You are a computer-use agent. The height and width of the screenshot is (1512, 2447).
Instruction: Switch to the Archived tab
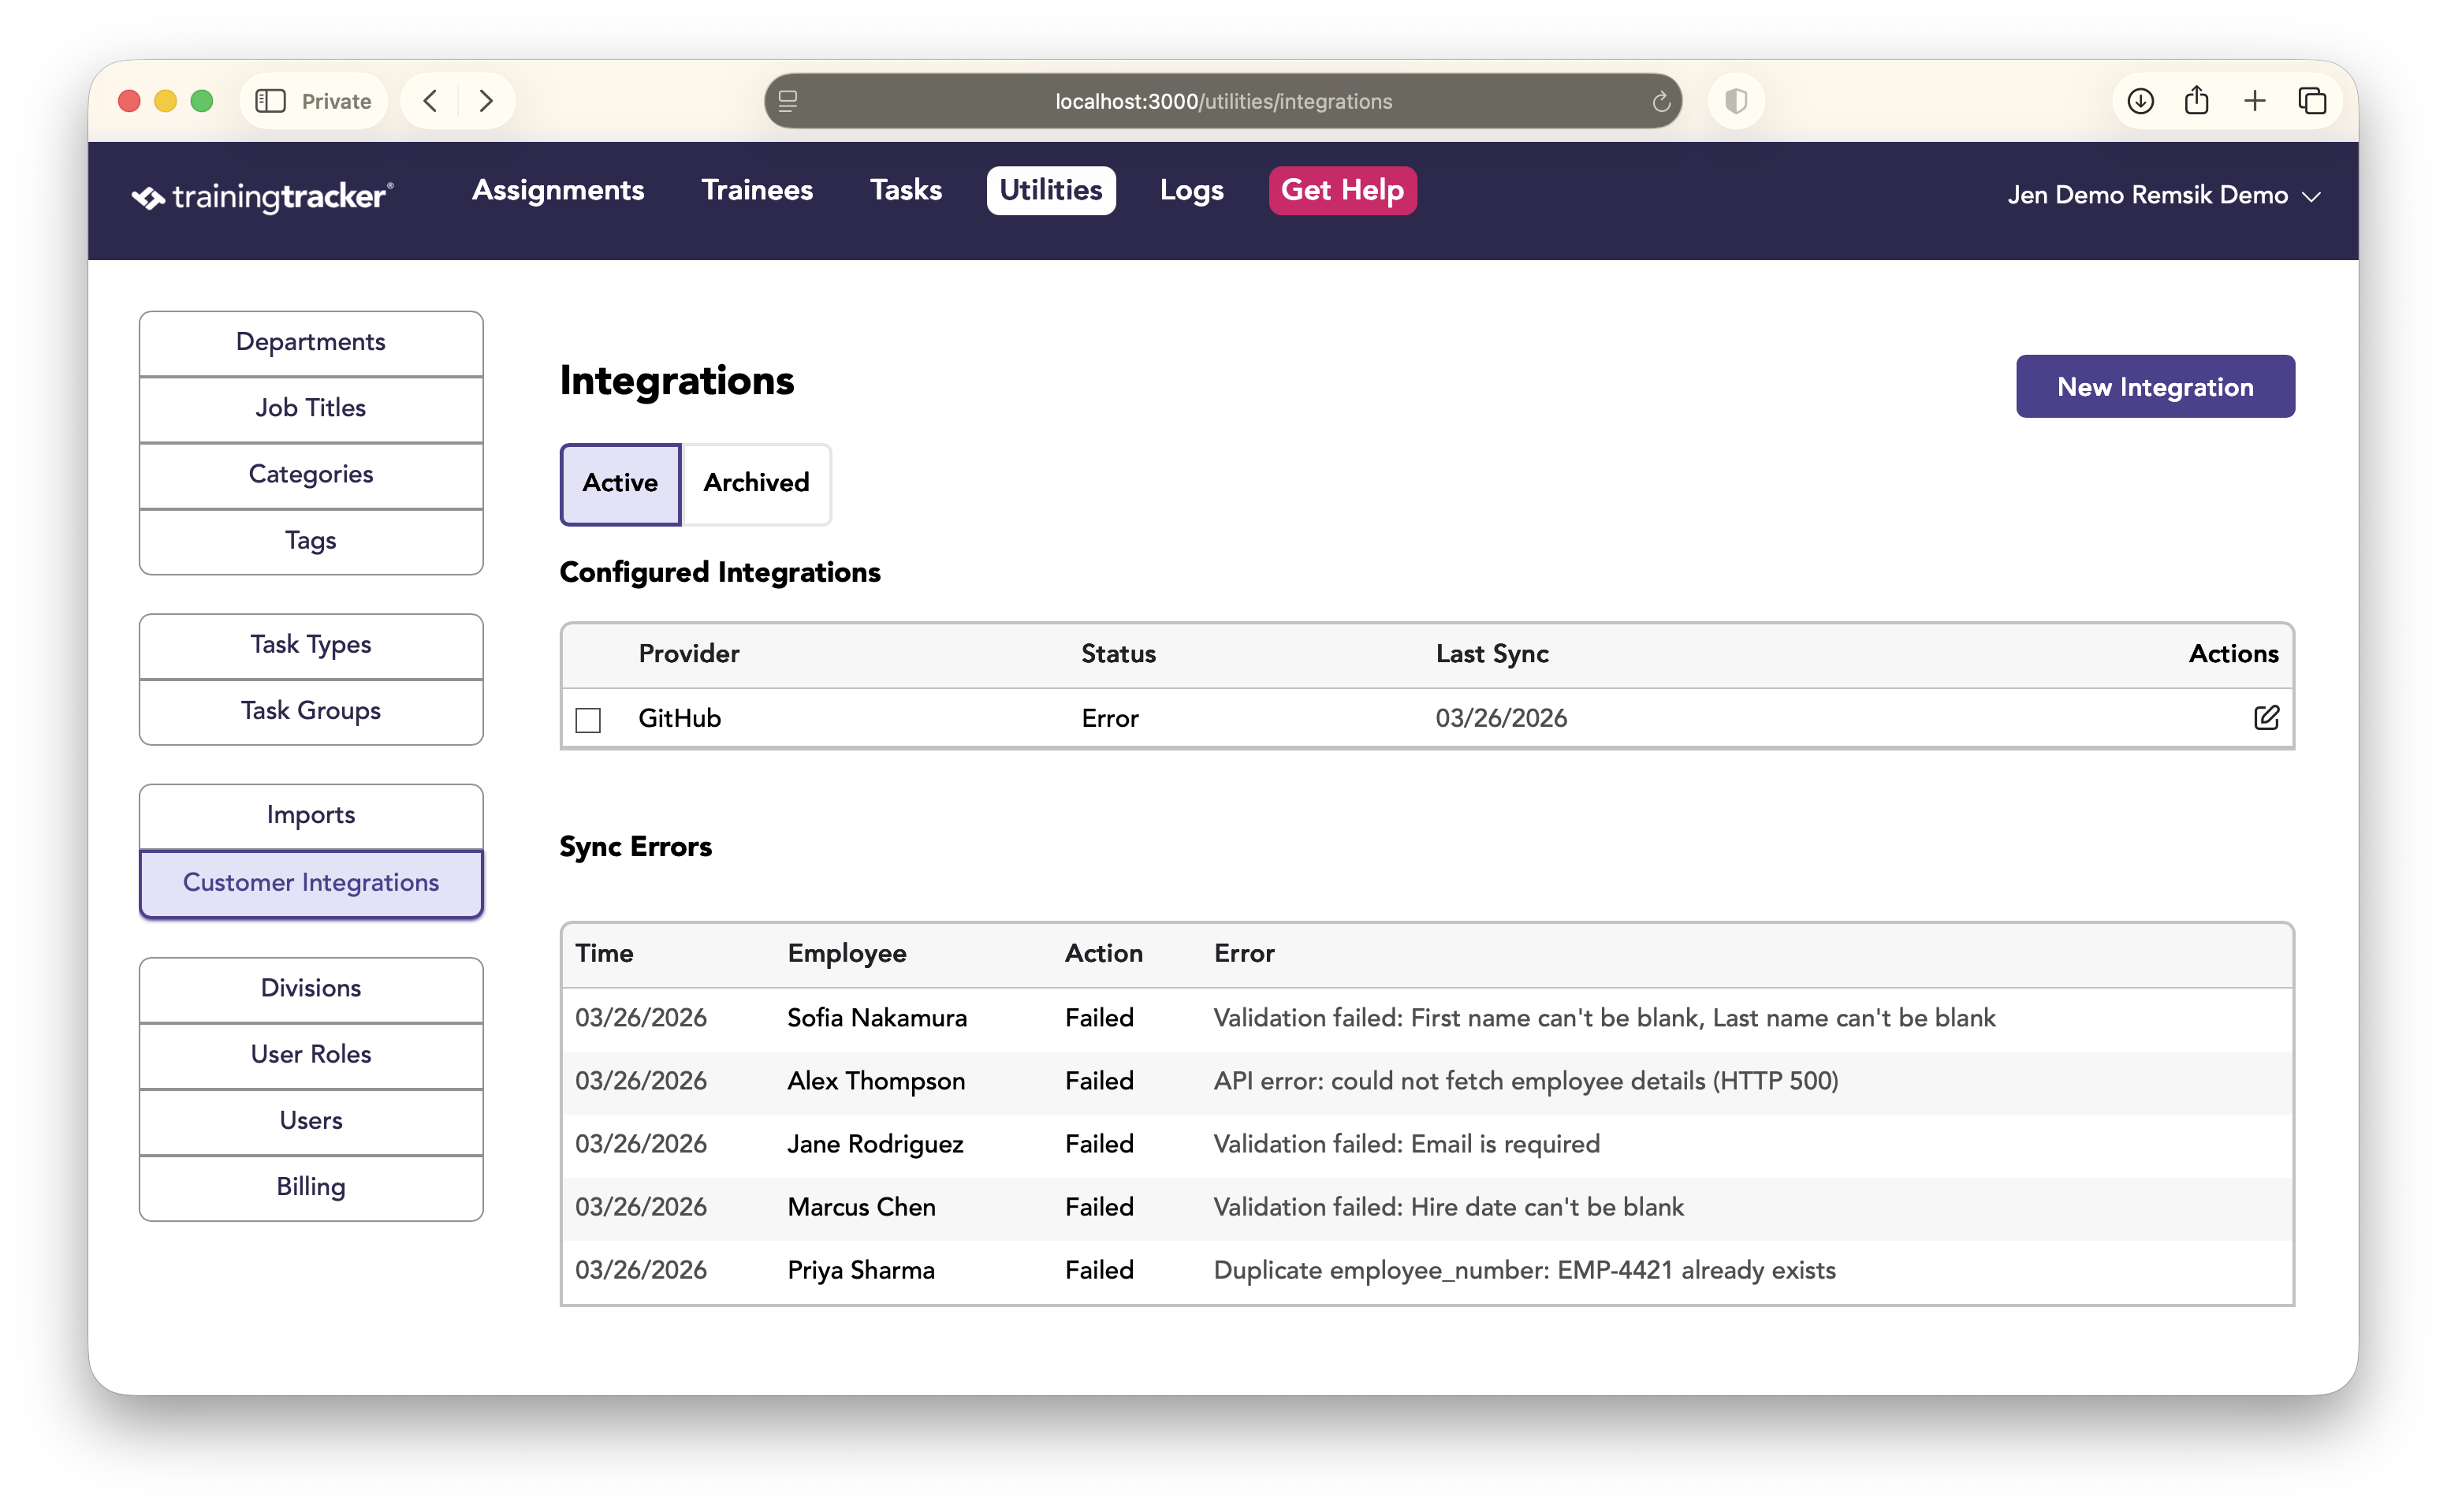coord(756,483)
